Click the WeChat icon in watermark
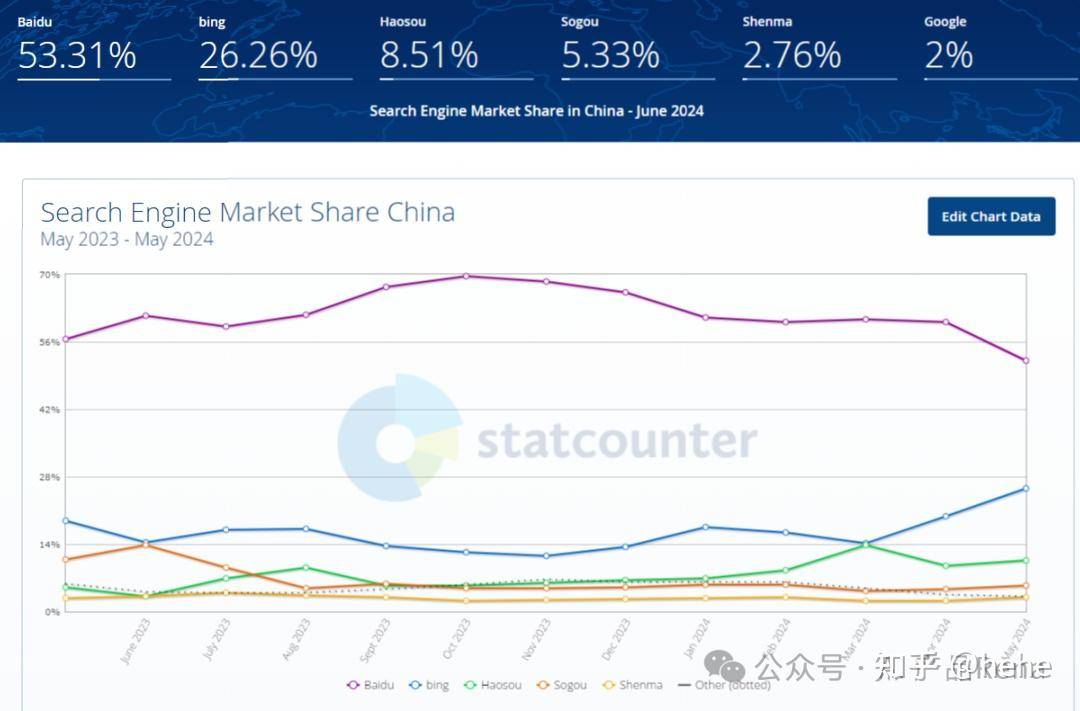Viewport: 1080px width, 711px height. pos(724,666)
